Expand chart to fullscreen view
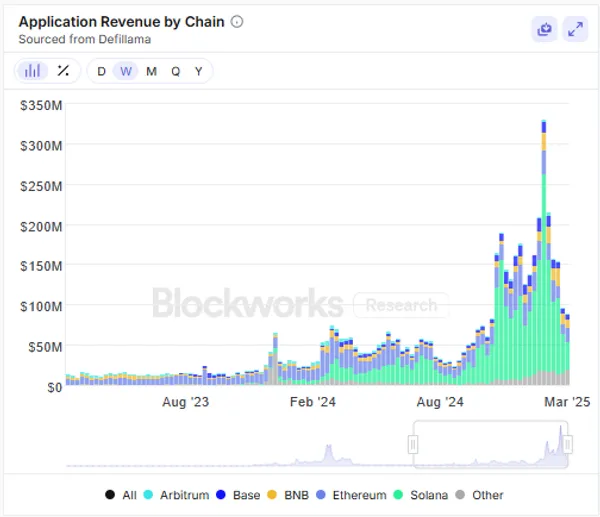600x517 pixels. click(x=575, y=29)
